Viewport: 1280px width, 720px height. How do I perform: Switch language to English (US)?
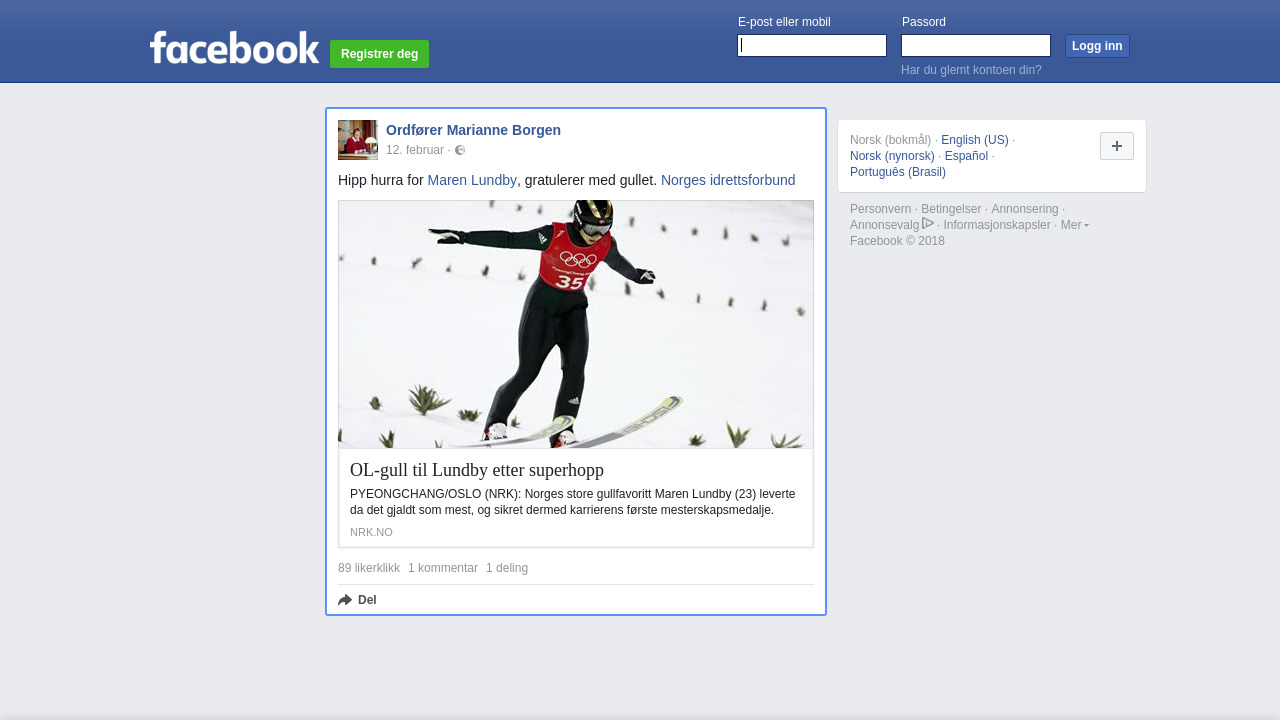coord(975,140)
